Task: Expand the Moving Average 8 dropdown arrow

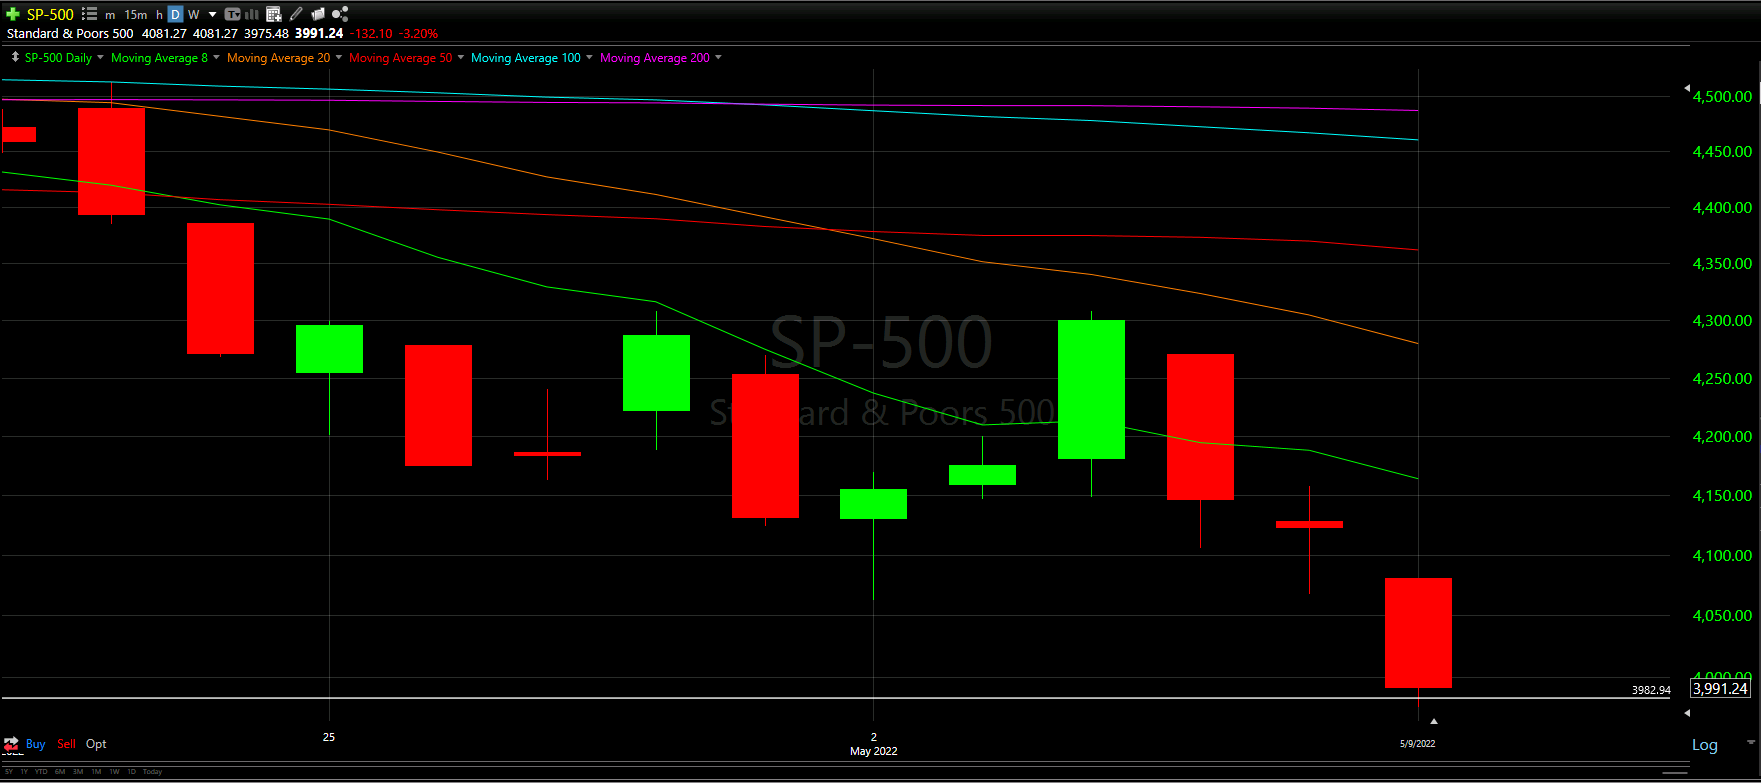Action: [216, 58]
